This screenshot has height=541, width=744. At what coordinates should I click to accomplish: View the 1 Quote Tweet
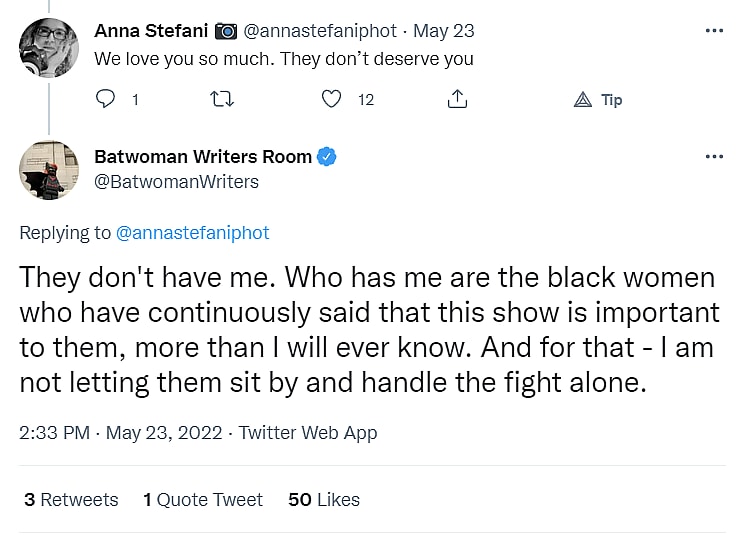pyautogui.click(x=203, y=499)
